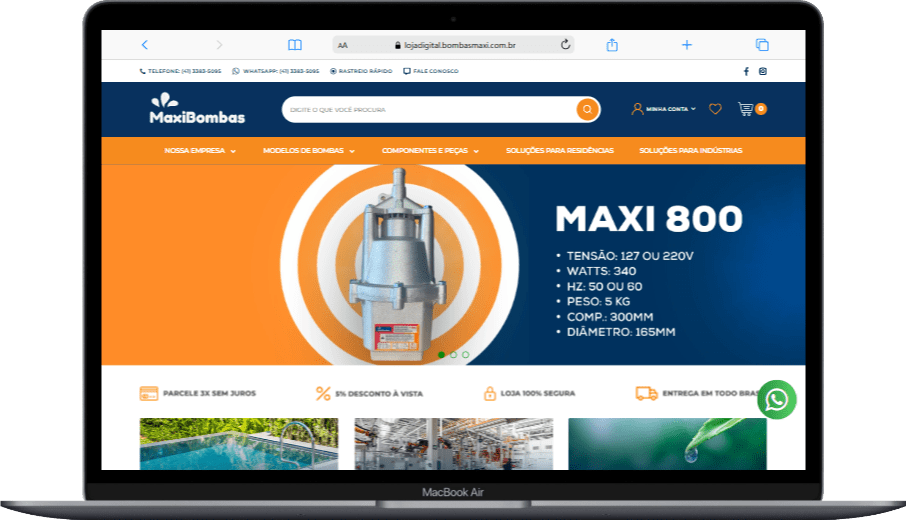Open Soluções para Residências menu item
Image resolution: width=906 pixels, height=520 pixels.
tap(560, 151)
